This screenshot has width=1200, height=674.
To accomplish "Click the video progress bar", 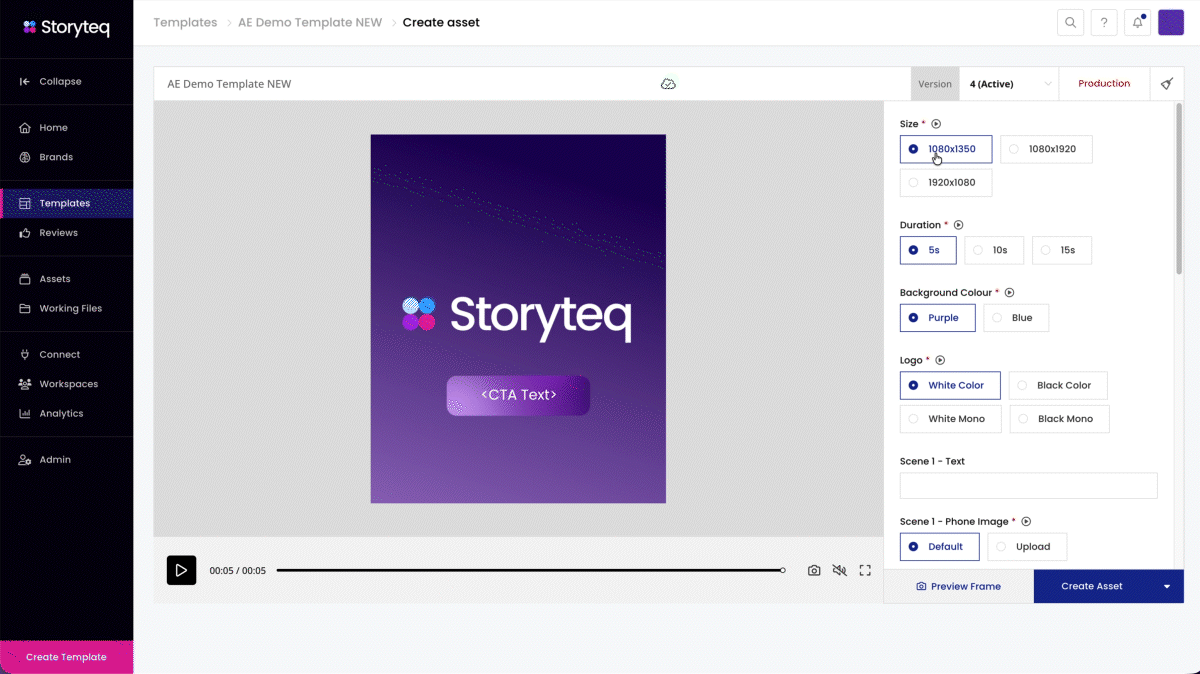I will click(x=530, y=571).
